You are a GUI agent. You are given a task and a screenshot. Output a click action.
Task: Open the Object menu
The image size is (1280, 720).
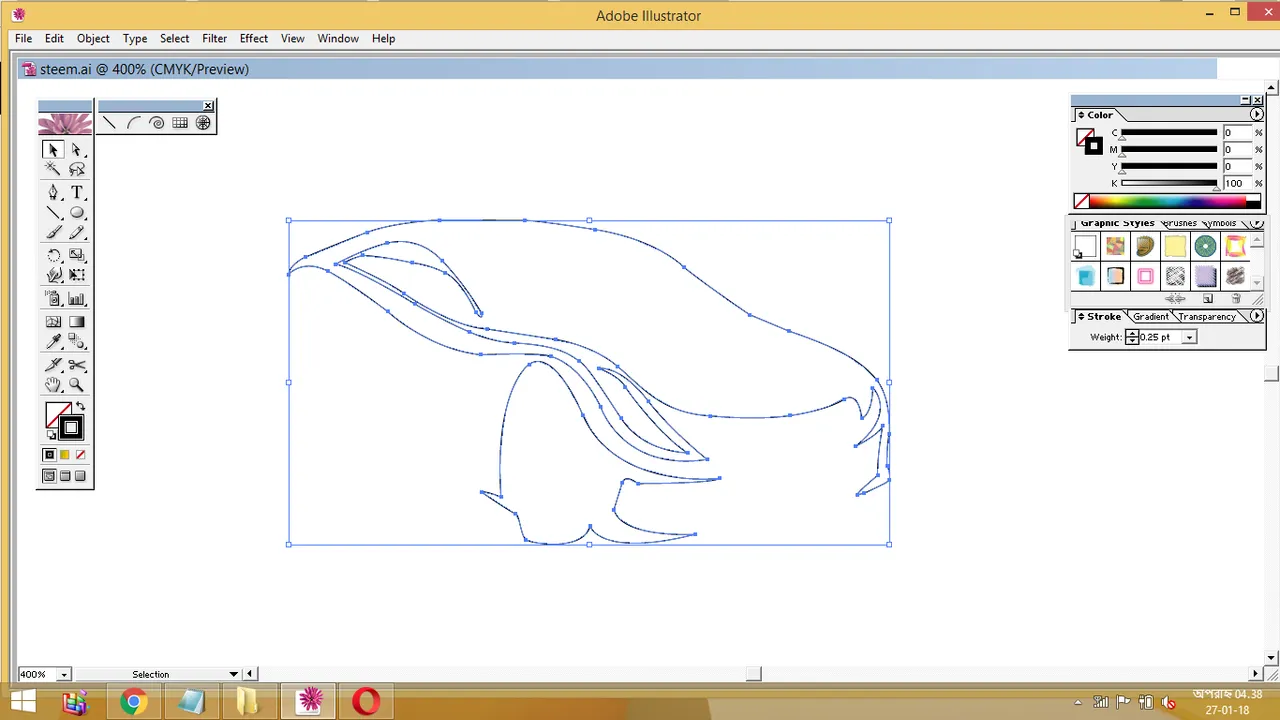click(93, 38)
